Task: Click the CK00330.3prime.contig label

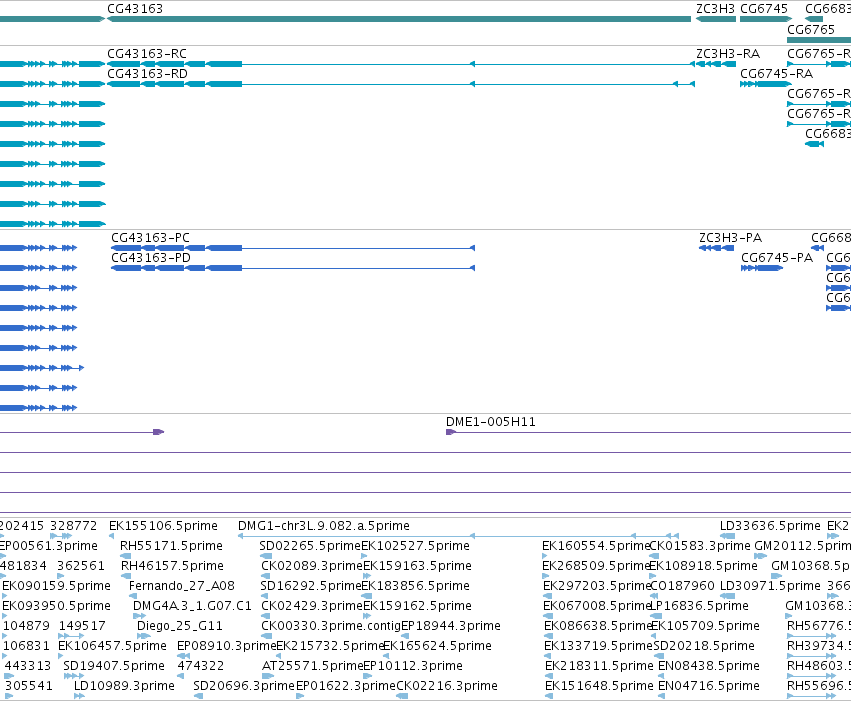Action: 331,626
